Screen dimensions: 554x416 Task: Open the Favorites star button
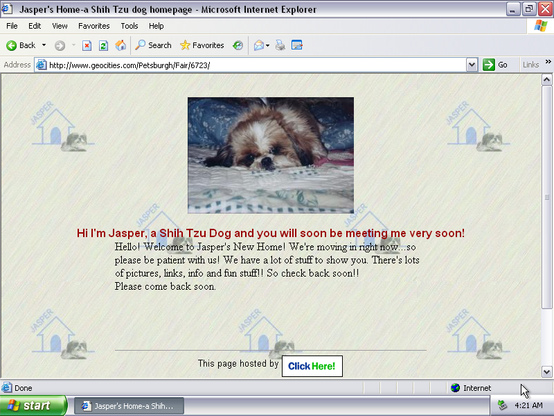point(202,45)
